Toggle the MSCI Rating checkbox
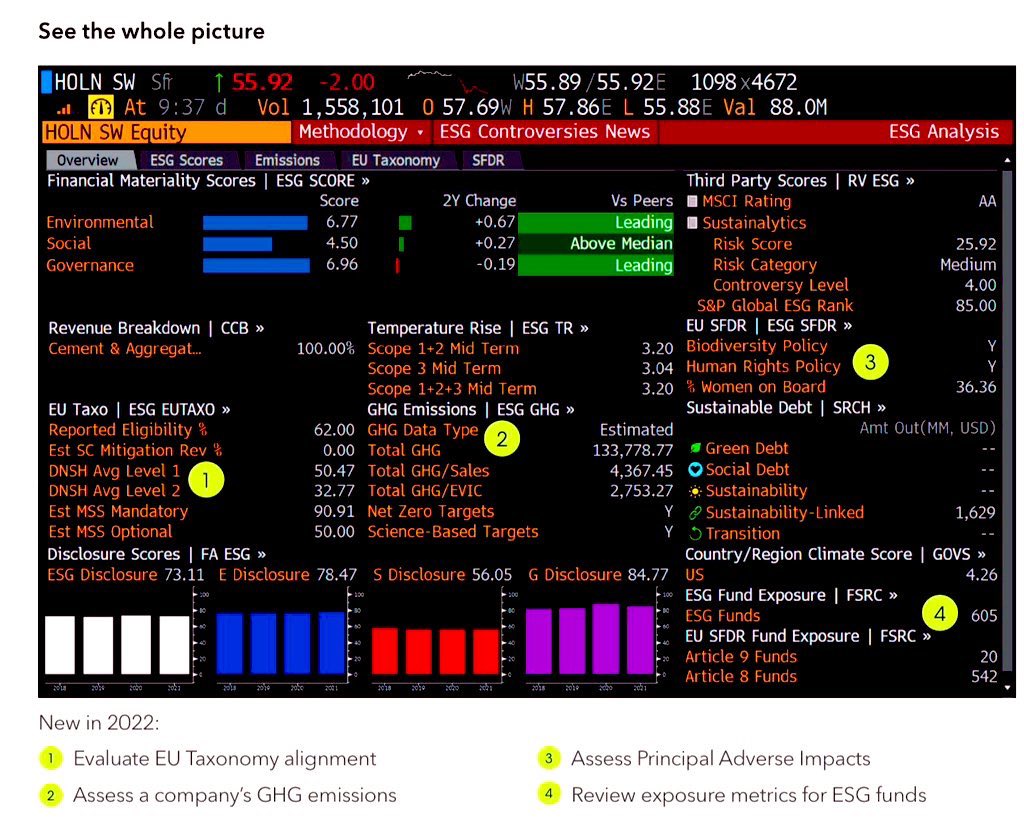This screenshot has width=1024, height=826. tap(692, 202)
